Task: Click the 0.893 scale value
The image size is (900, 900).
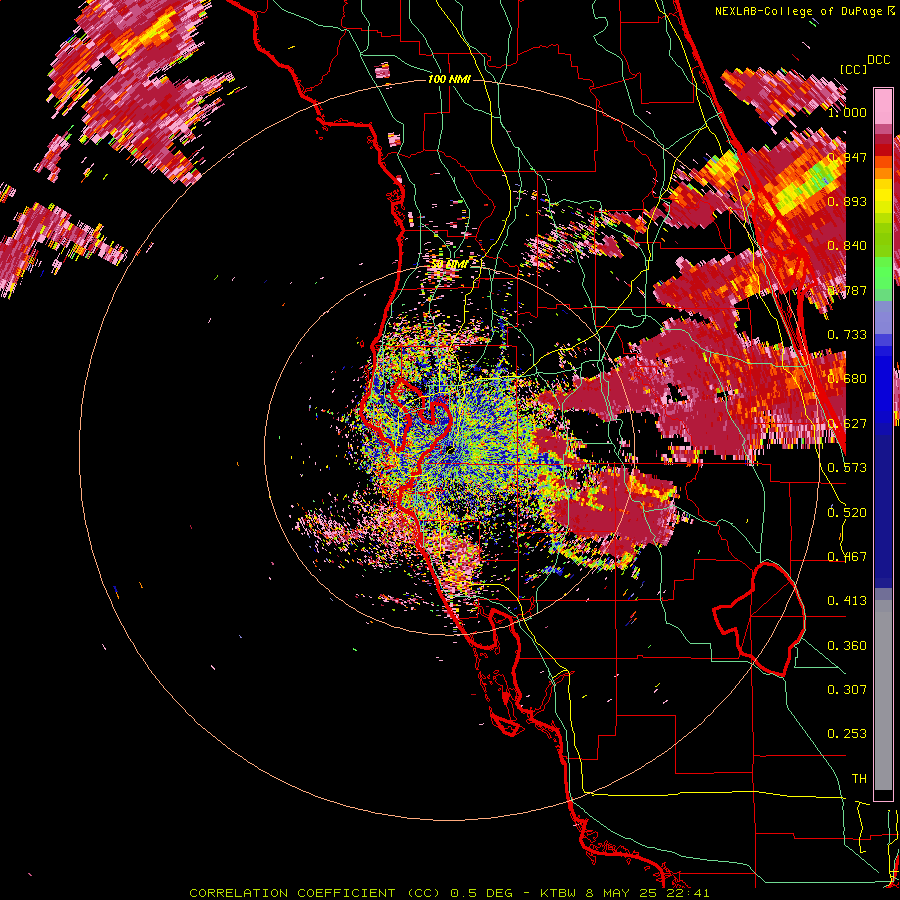Action: [x=847, y=201]
